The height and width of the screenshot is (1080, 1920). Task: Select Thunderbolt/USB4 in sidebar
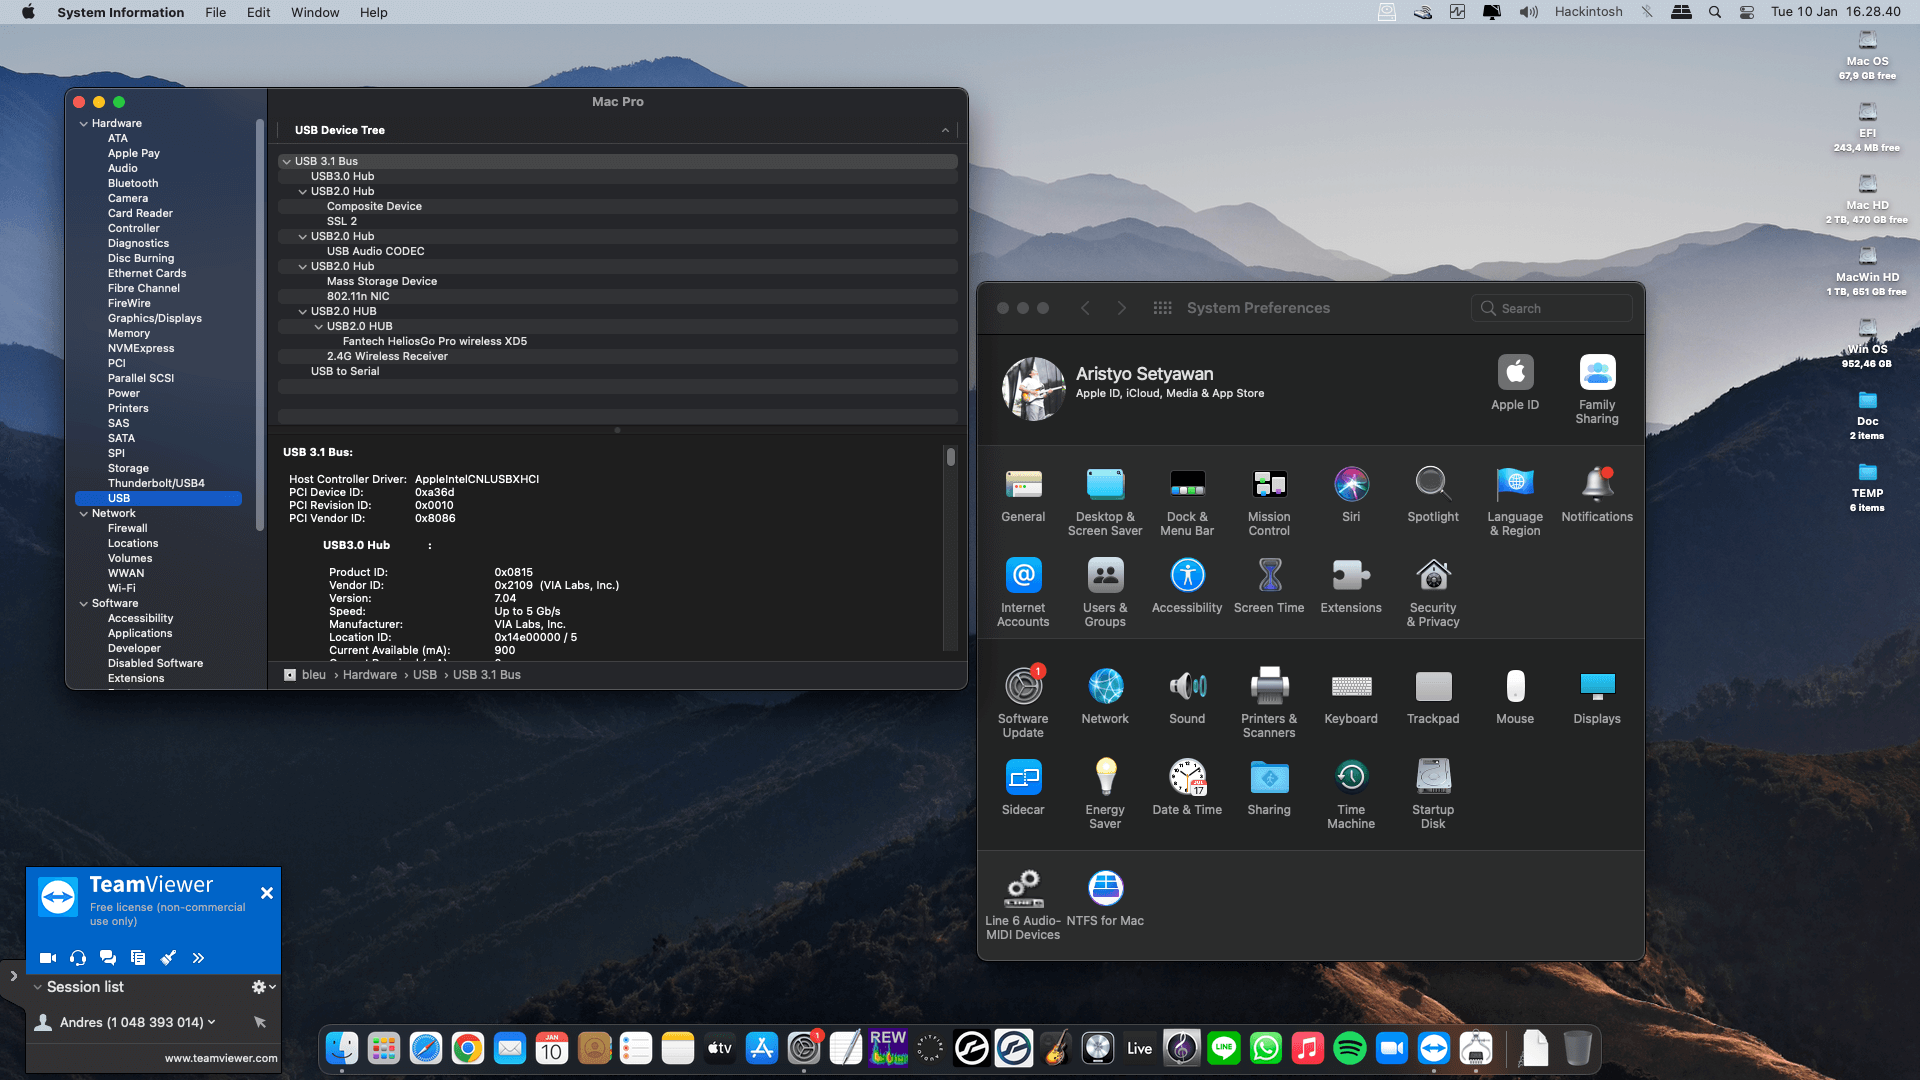pyautogui.click(x=156, y=483)
